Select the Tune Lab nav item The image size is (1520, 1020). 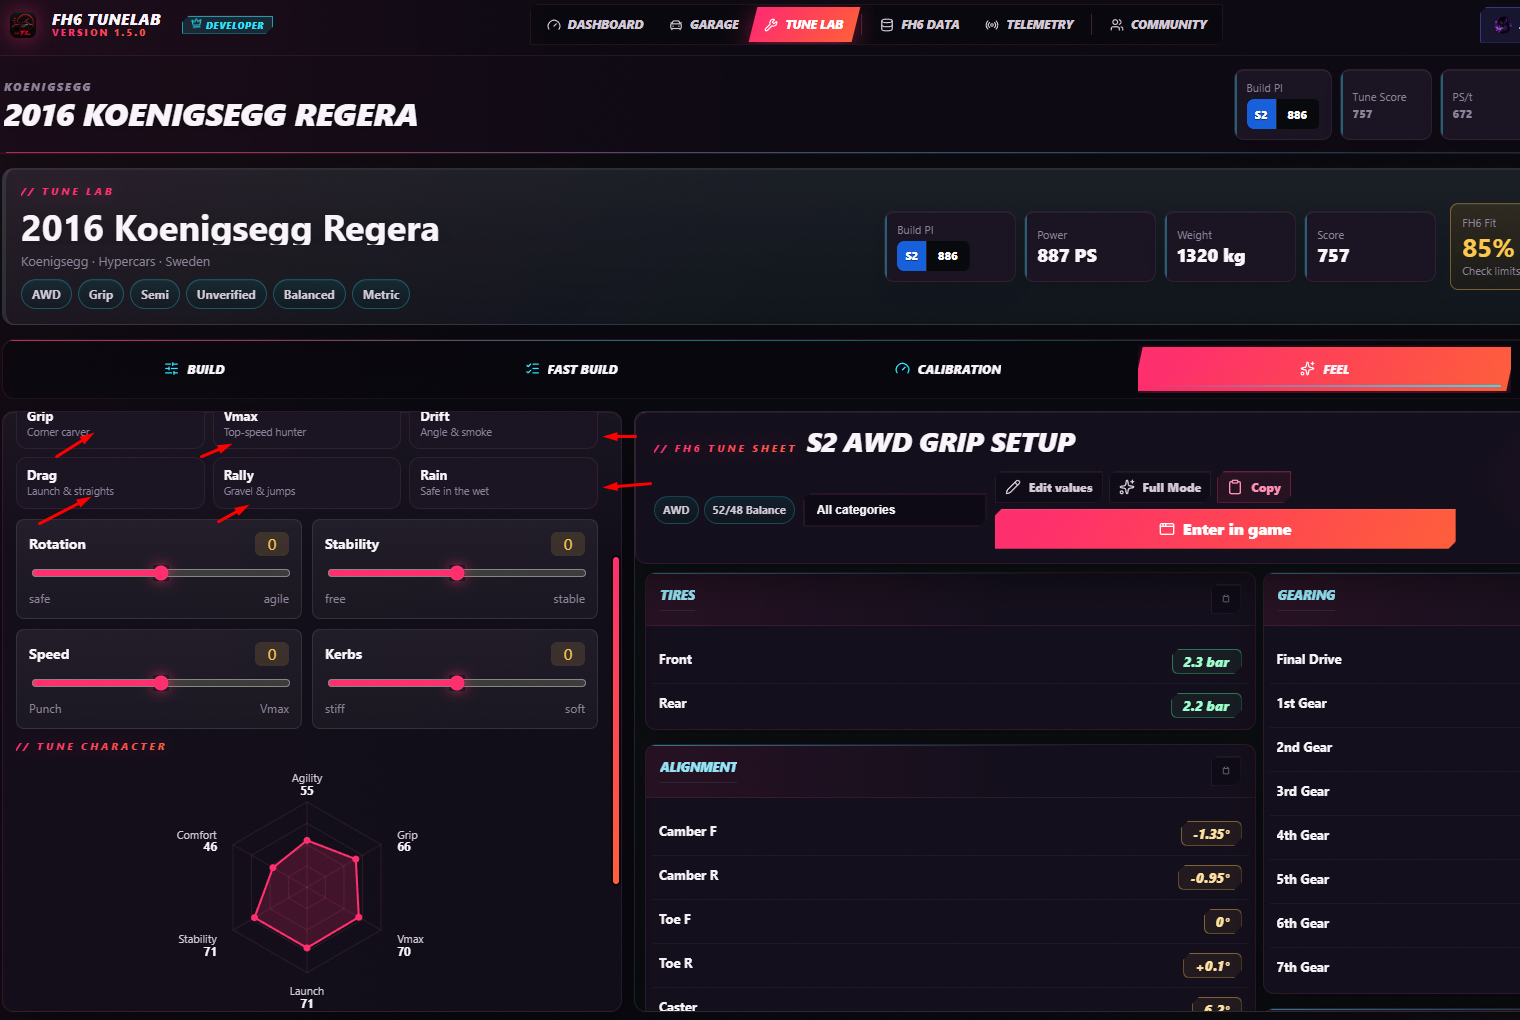pos(804,25)
